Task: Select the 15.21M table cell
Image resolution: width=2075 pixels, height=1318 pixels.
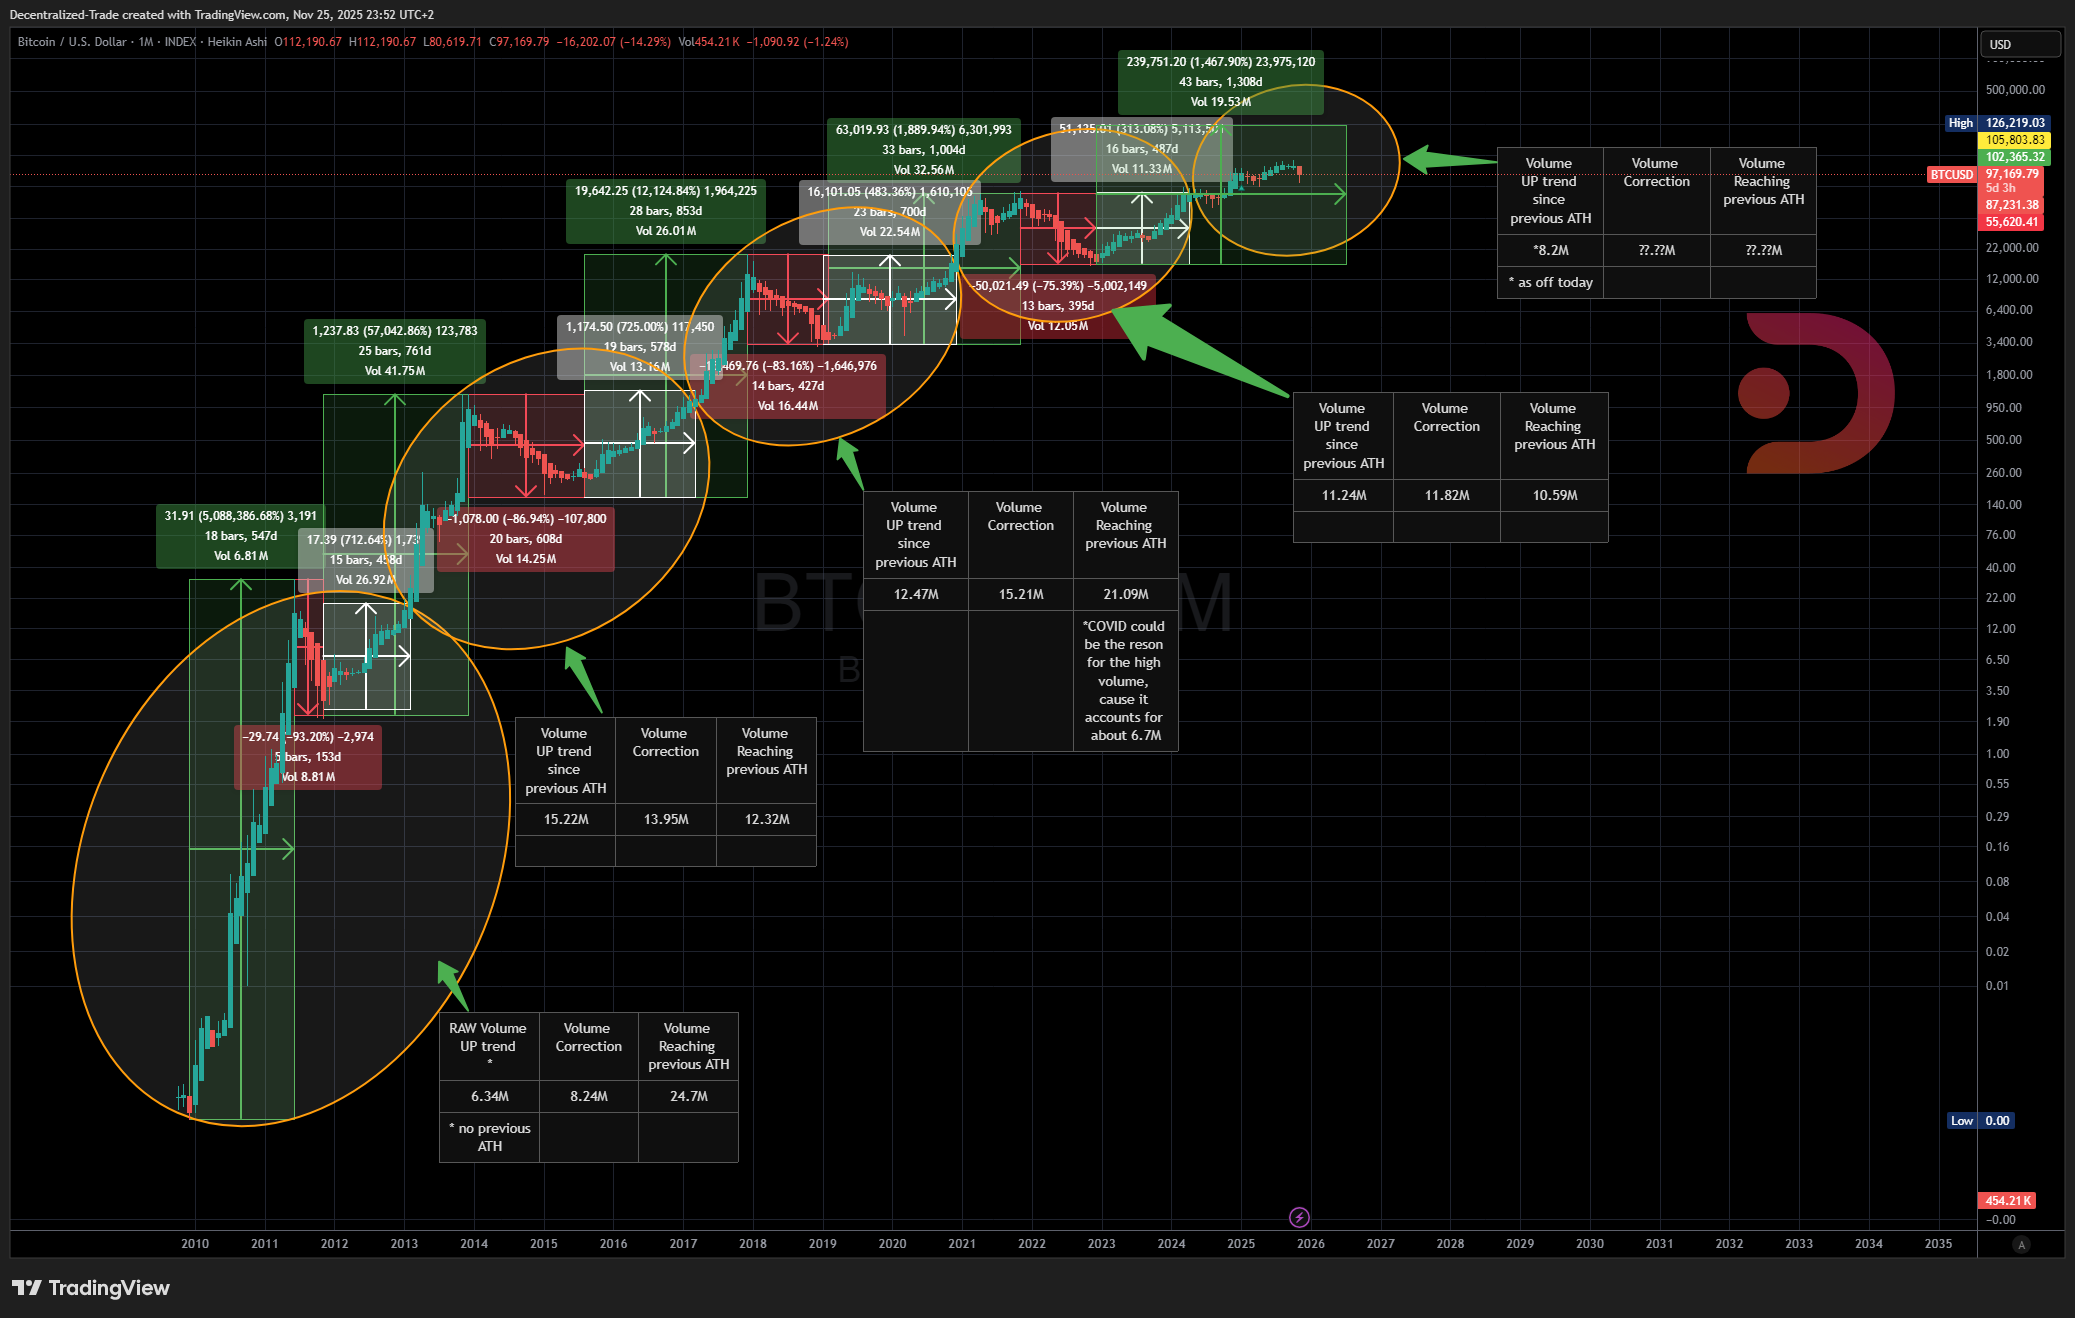Action: point(1021,595)
